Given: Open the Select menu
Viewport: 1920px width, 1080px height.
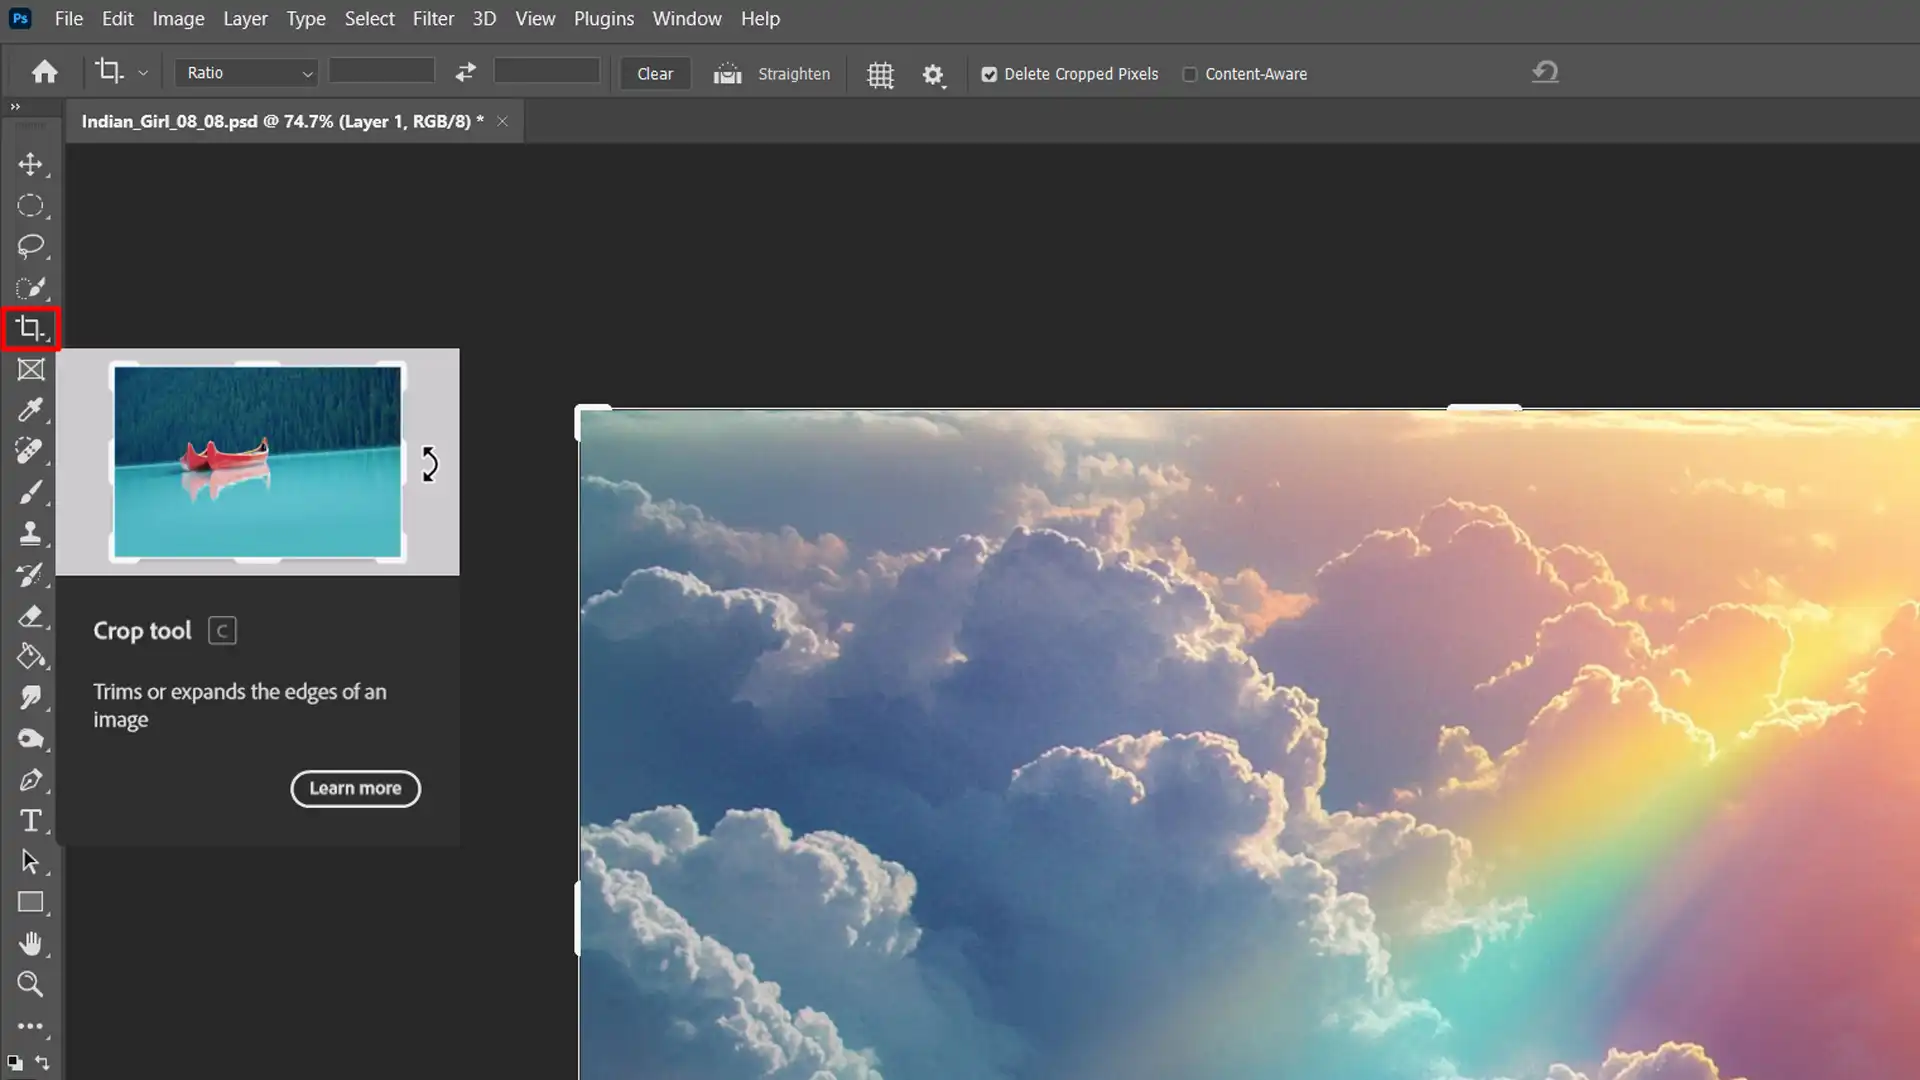Looking at the screenshot, I should 369,18.
